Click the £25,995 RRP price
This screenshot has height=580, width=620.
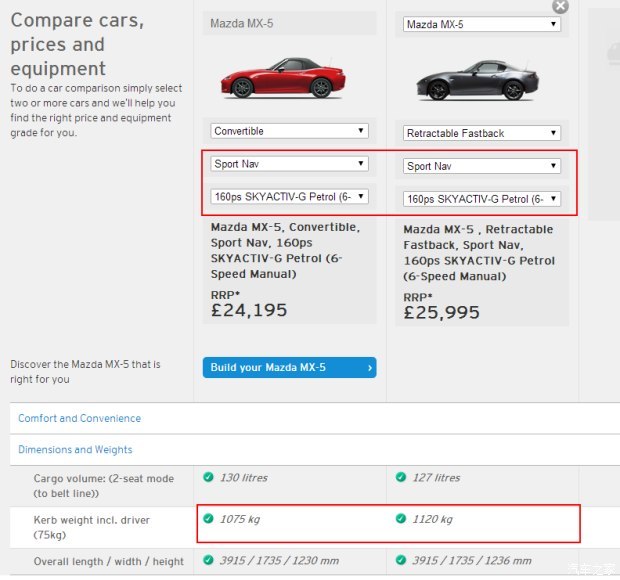coord(441,313)
